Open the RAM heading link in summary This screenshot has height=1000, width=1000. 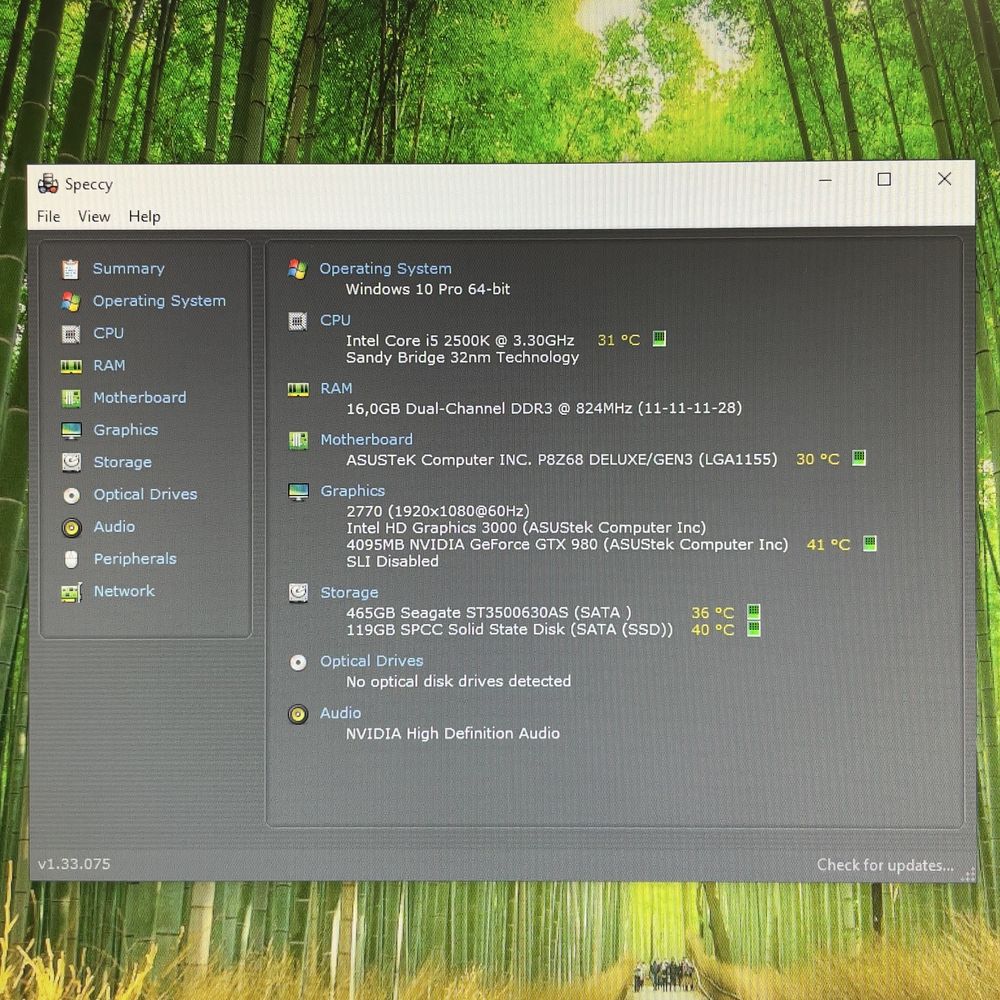pos(336,388)
